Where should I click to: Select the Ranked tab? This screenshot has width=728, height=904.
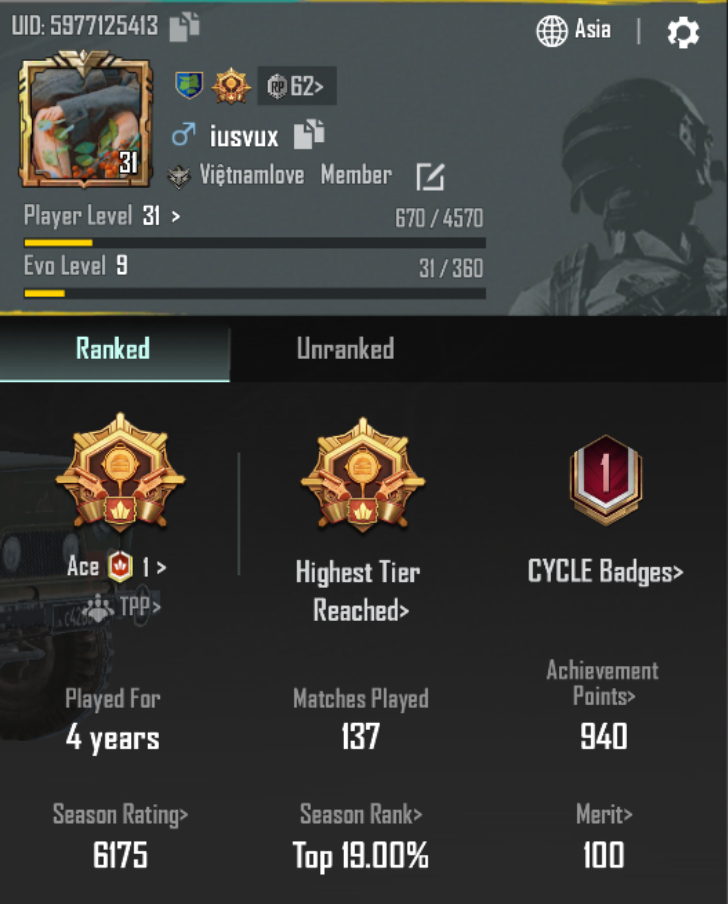pyautogui.click(x=114, y=349)
